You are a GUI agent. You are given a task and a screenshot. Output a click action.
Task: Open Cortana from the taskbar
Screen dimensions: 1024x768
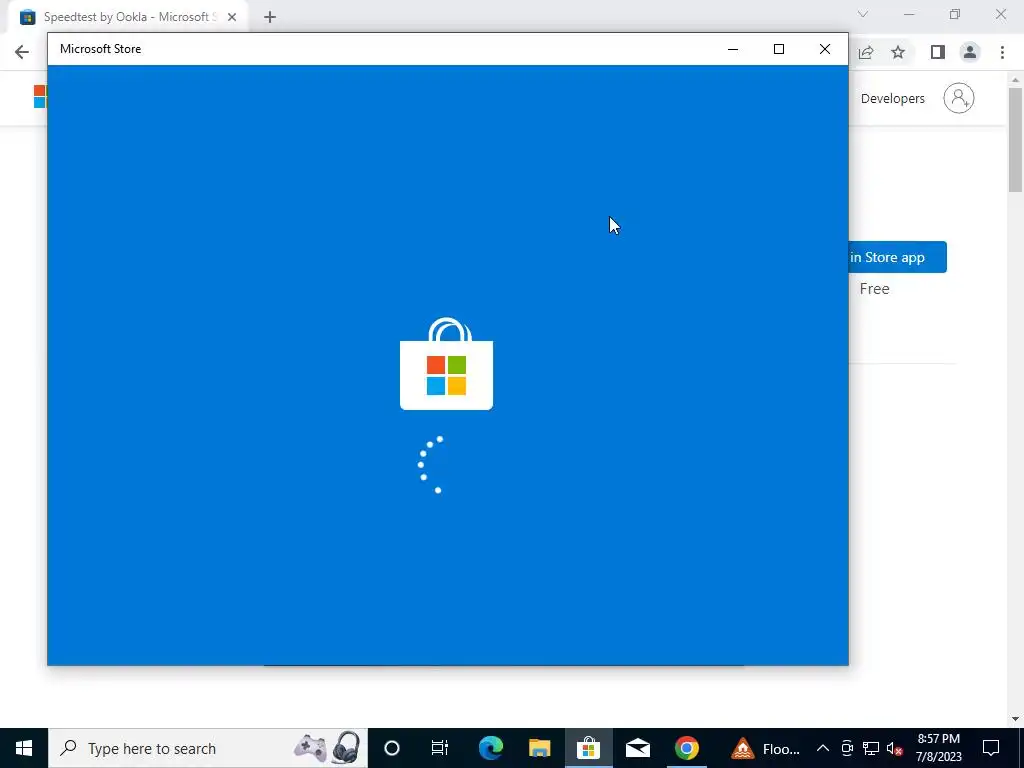click(x=392, y=748)
